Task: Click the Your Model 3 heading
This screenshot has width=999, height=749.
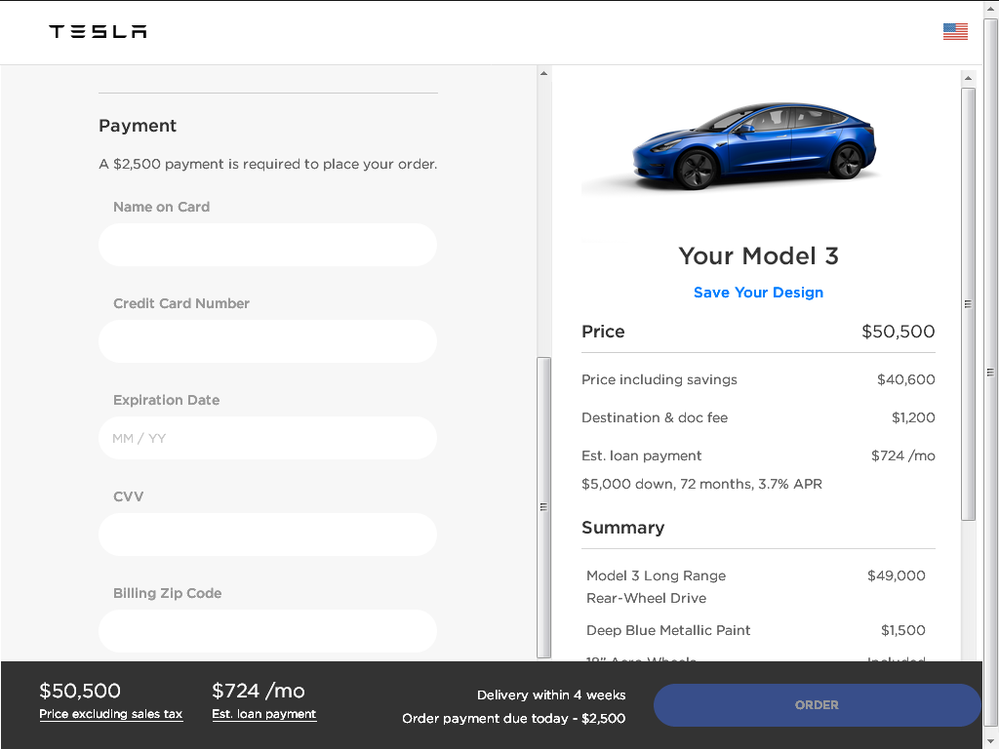Action: click(x=758, y=256)
